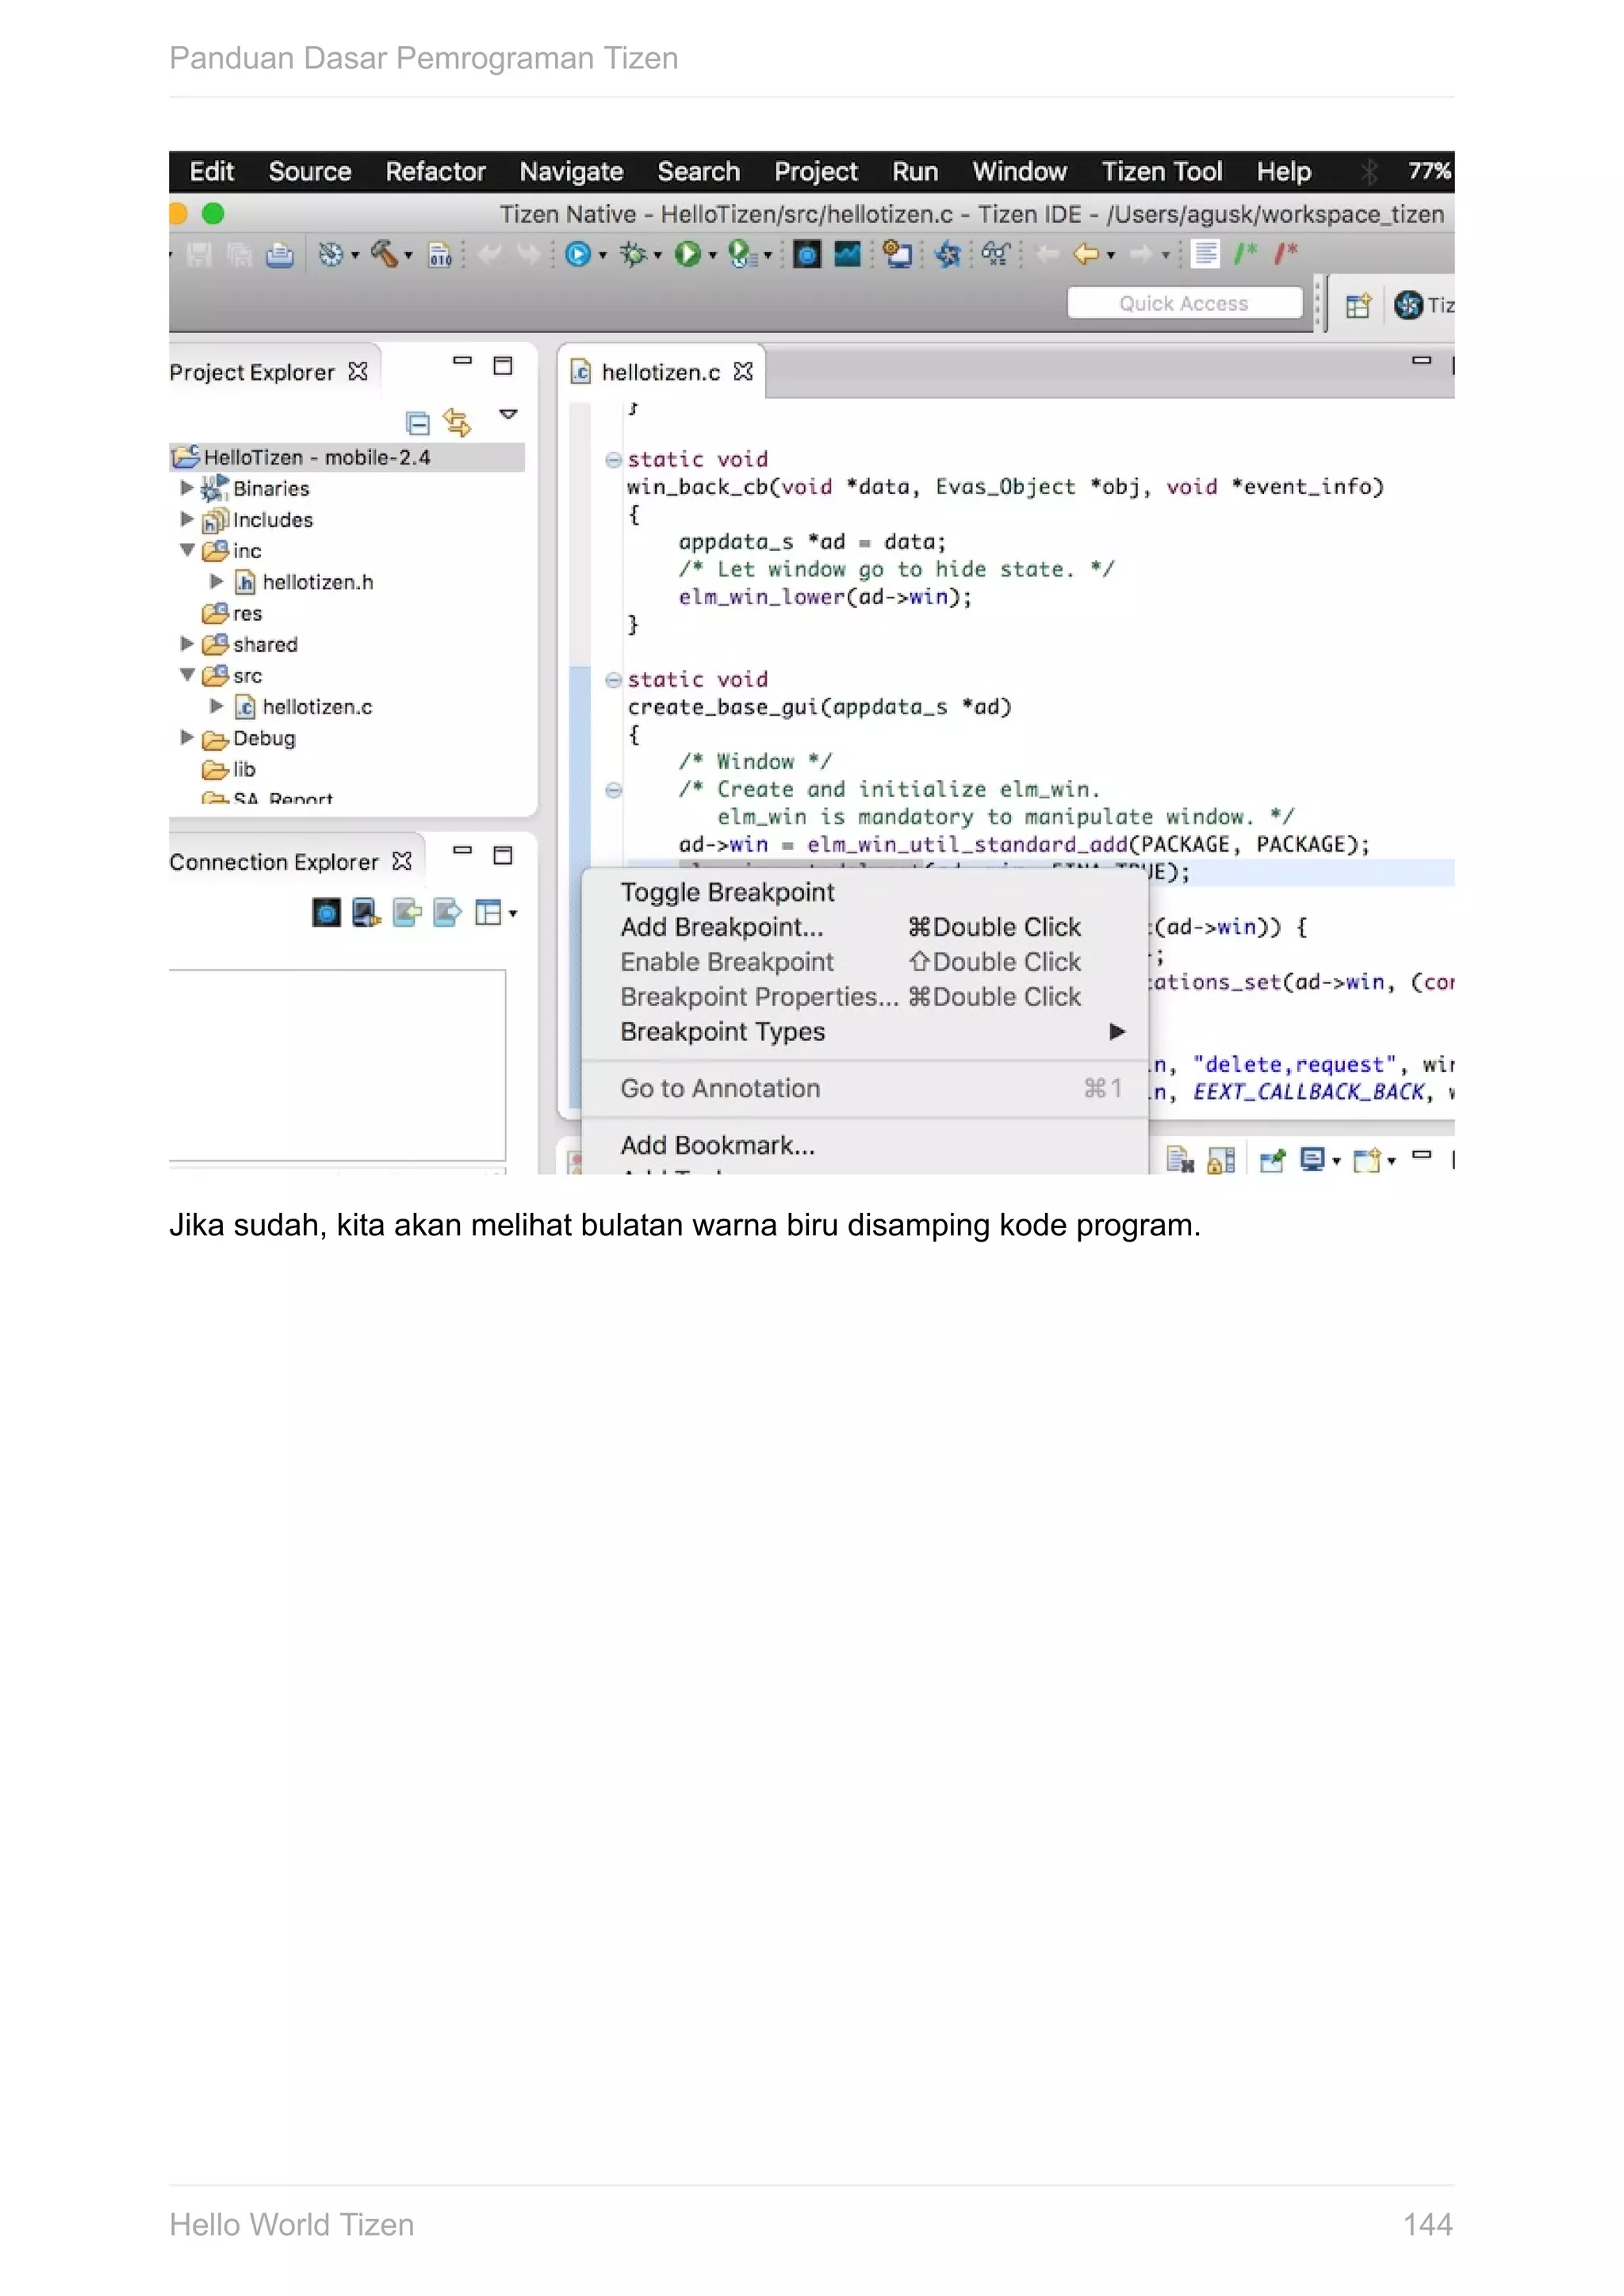
Task: Expand the shared folder node
Action: [x=187, y=644]
